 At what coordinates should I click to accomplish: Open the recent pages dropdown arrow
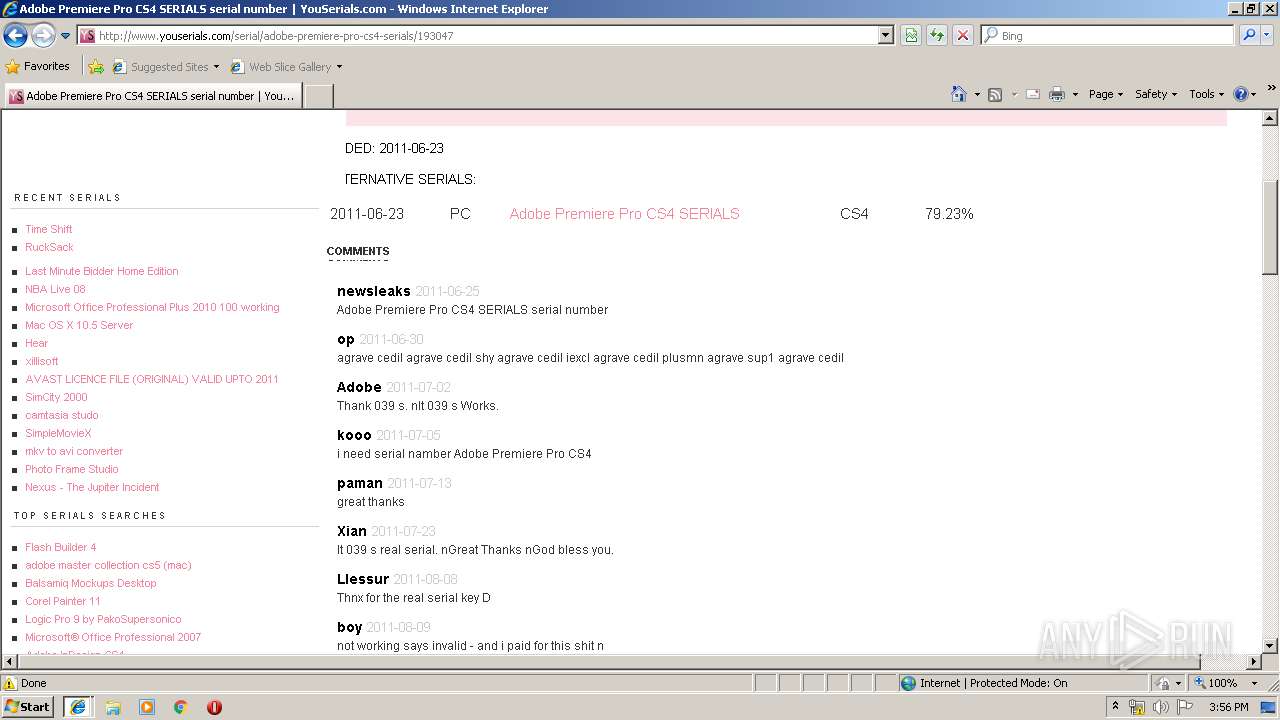pyautogui.click(x=66, y=36)
